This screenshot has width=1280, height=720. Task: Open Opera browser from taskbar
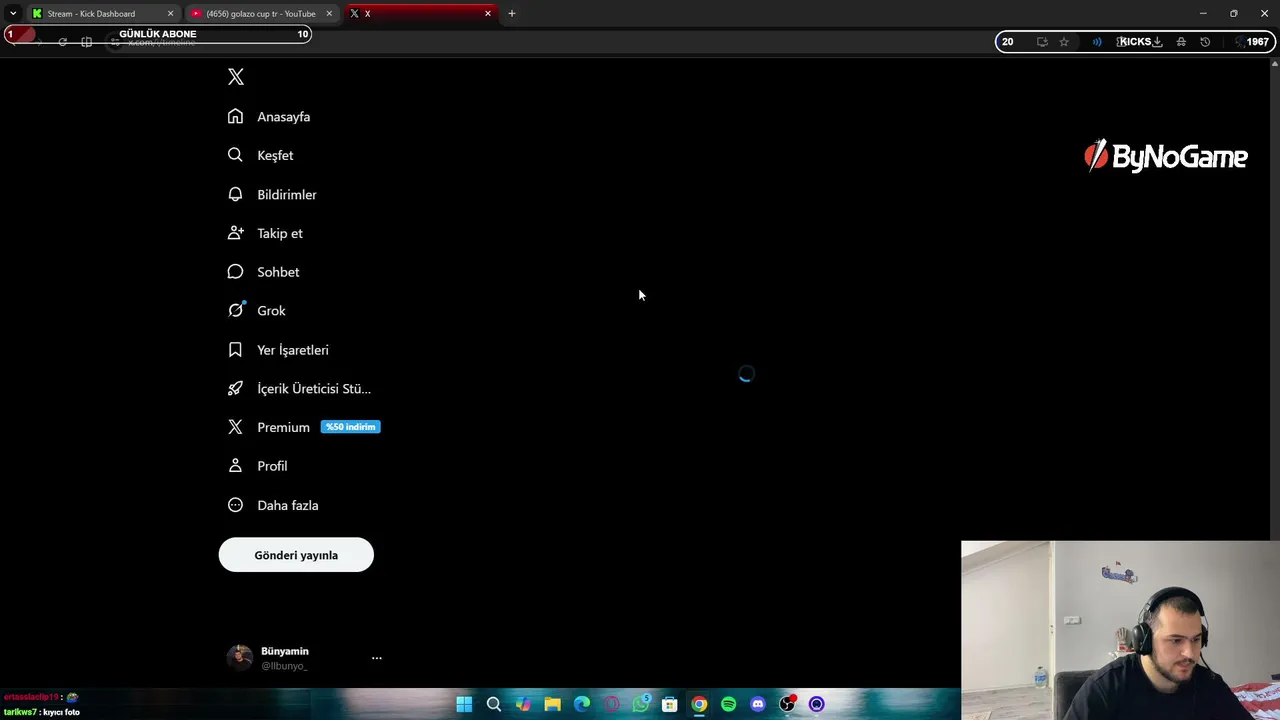611,704
